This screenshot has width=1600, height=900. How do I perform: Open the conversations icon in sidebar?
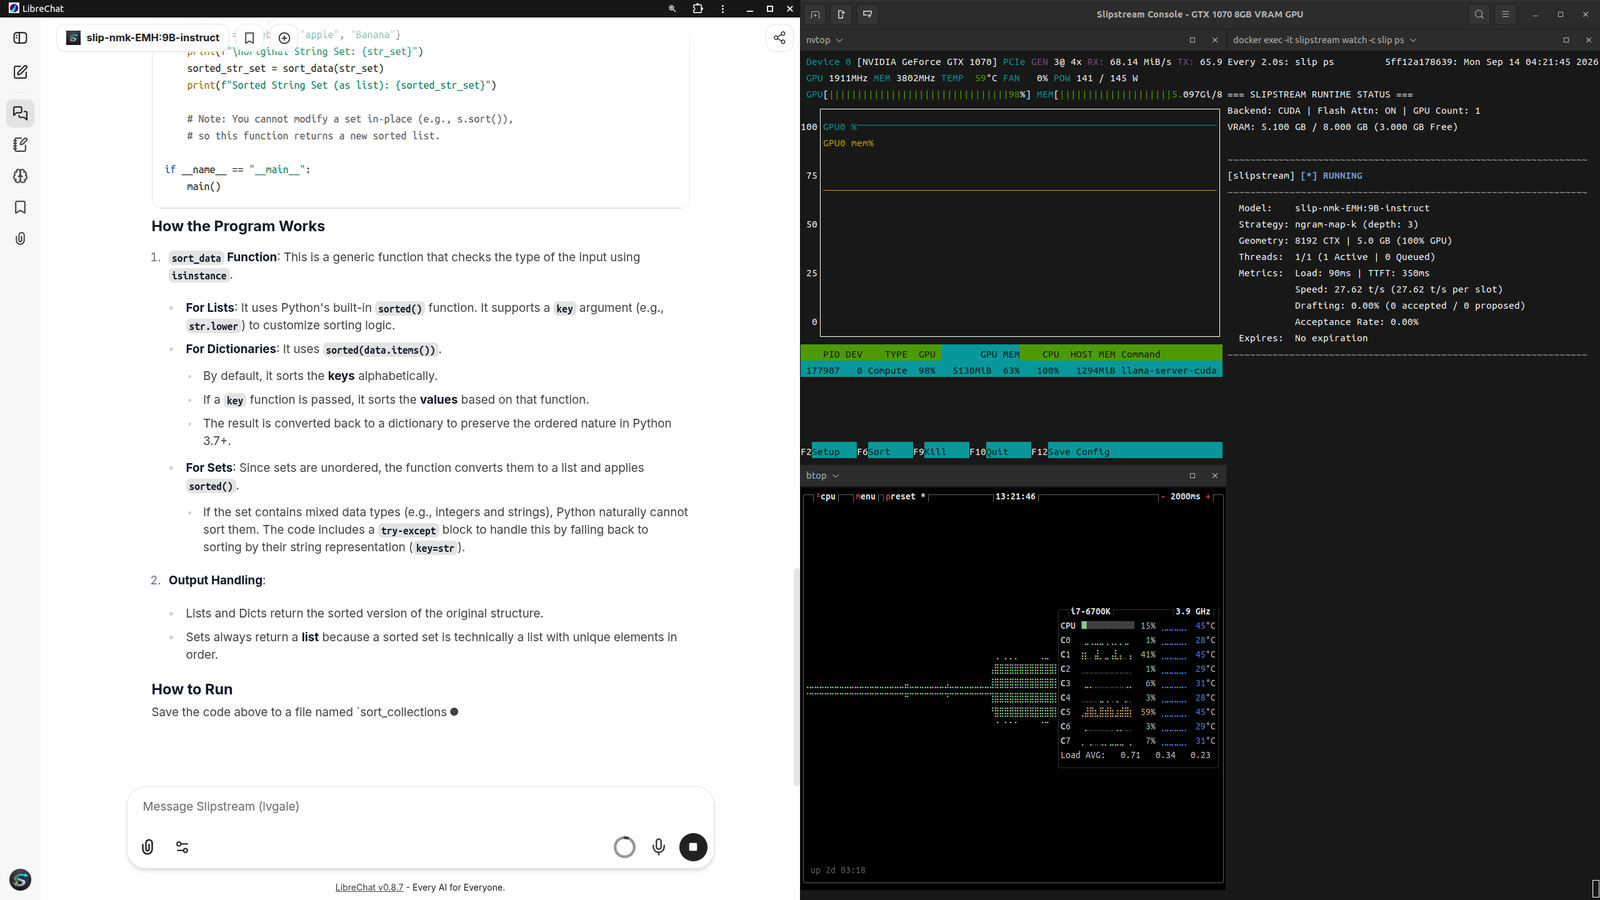20,113
